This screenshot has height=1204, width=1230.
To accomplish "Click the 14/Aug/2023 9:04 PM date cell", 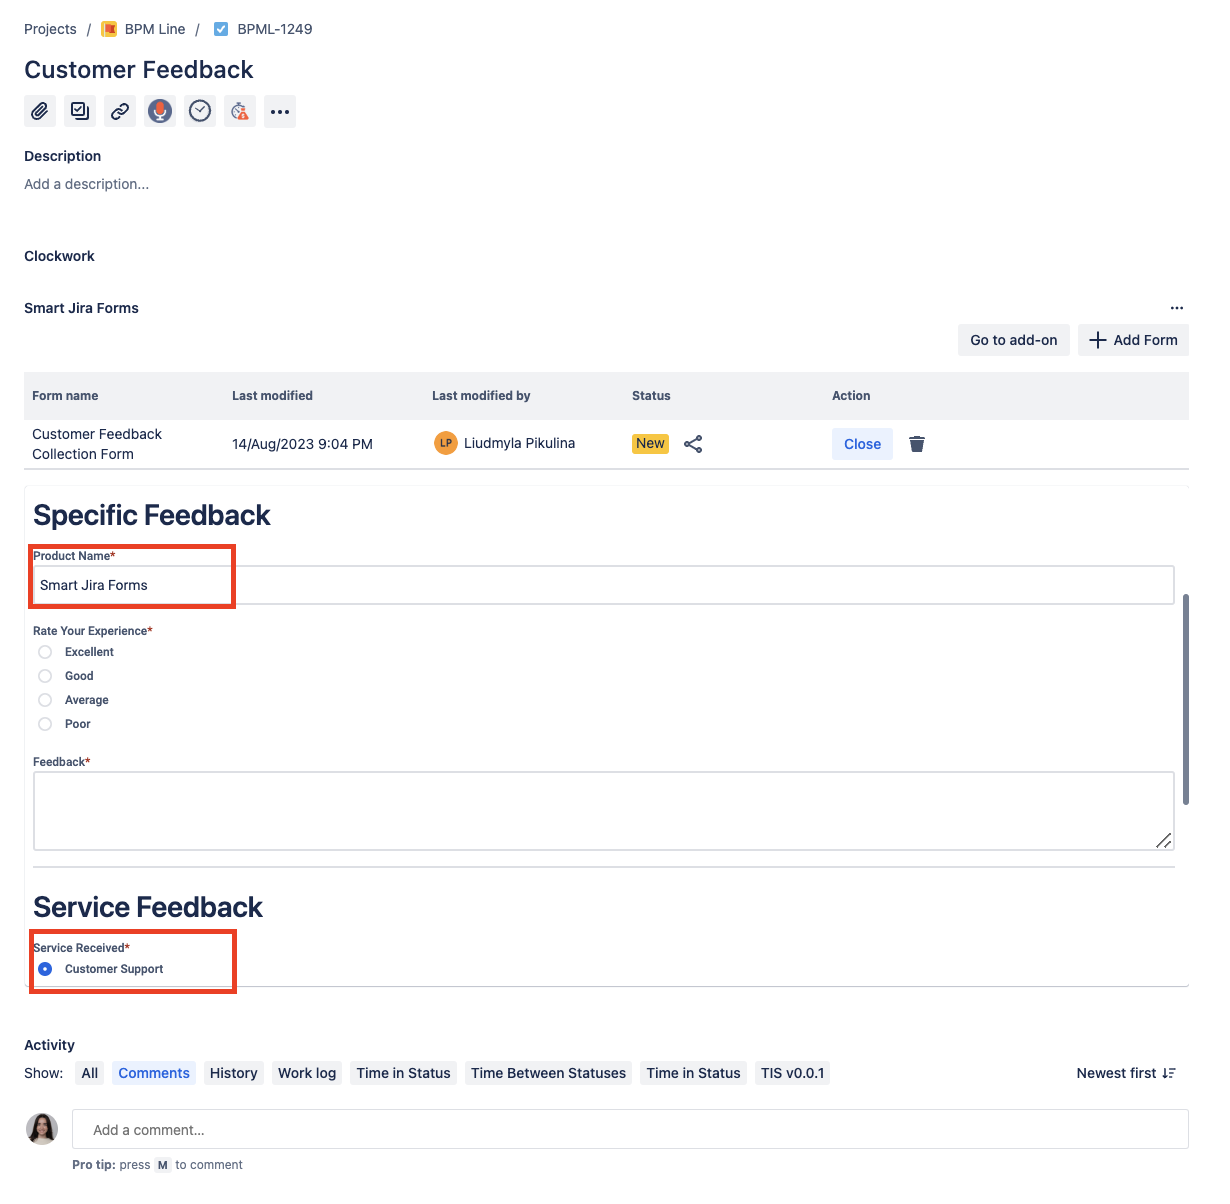I will (302, 444).
